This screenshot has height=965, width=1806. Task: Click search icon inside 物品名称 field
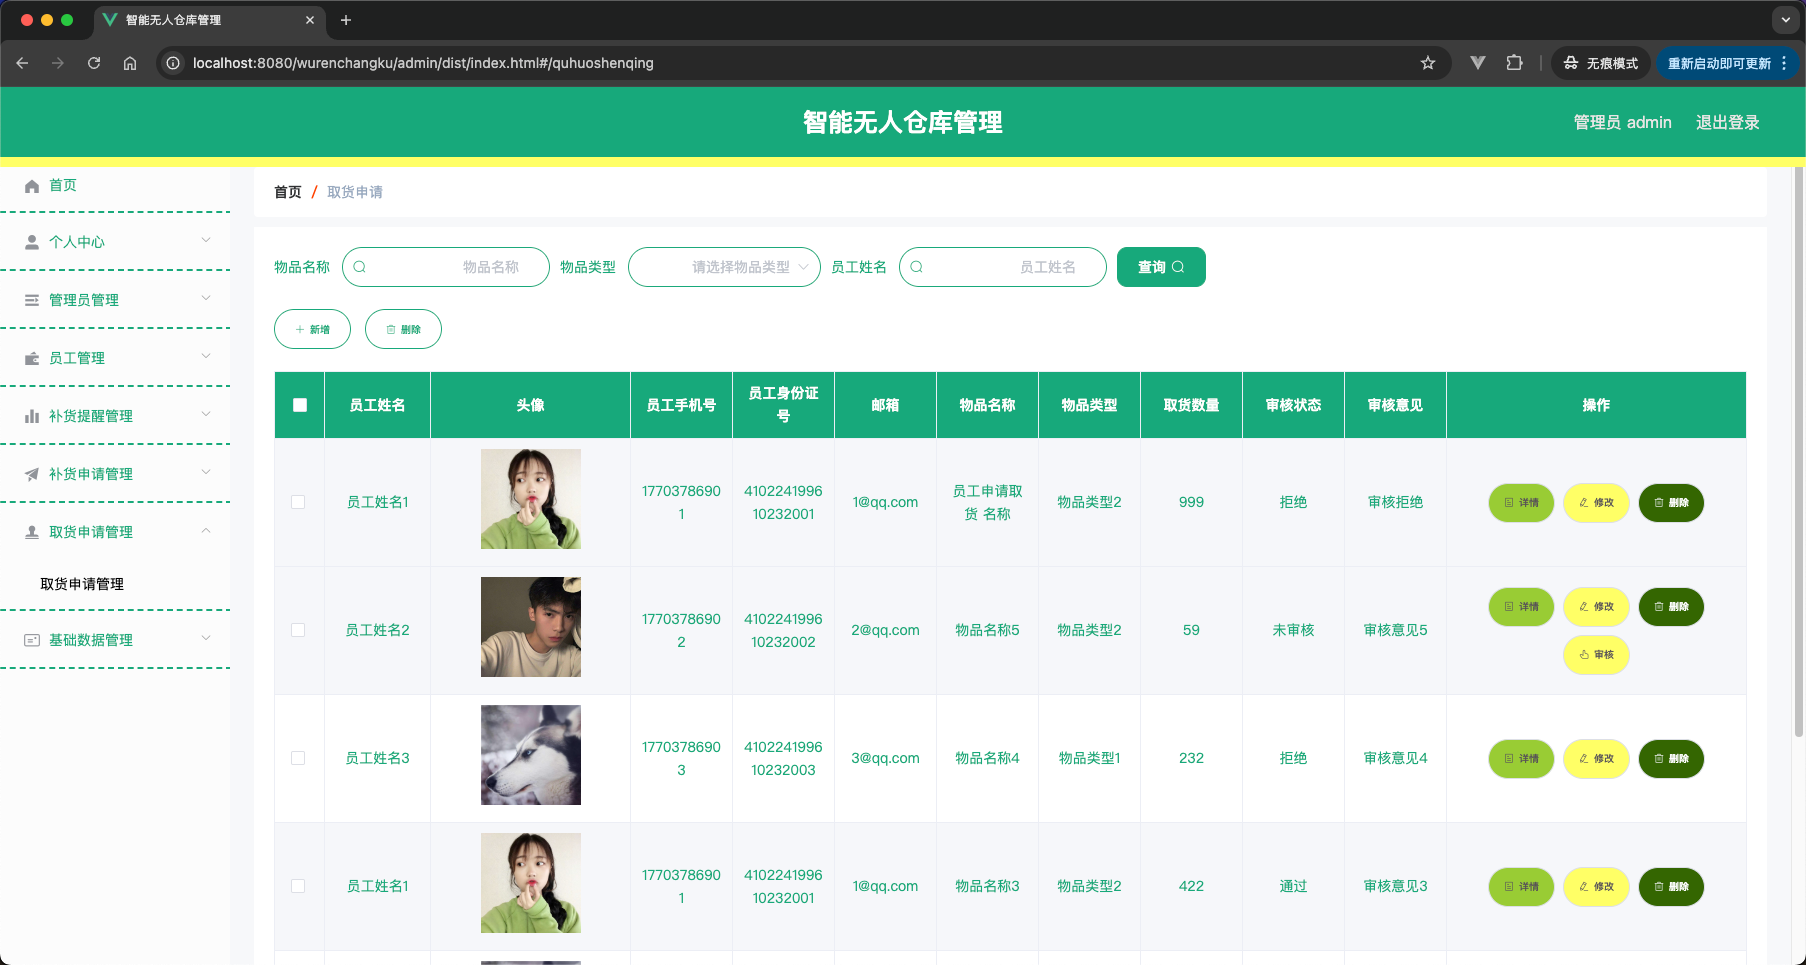click(360, 267)
